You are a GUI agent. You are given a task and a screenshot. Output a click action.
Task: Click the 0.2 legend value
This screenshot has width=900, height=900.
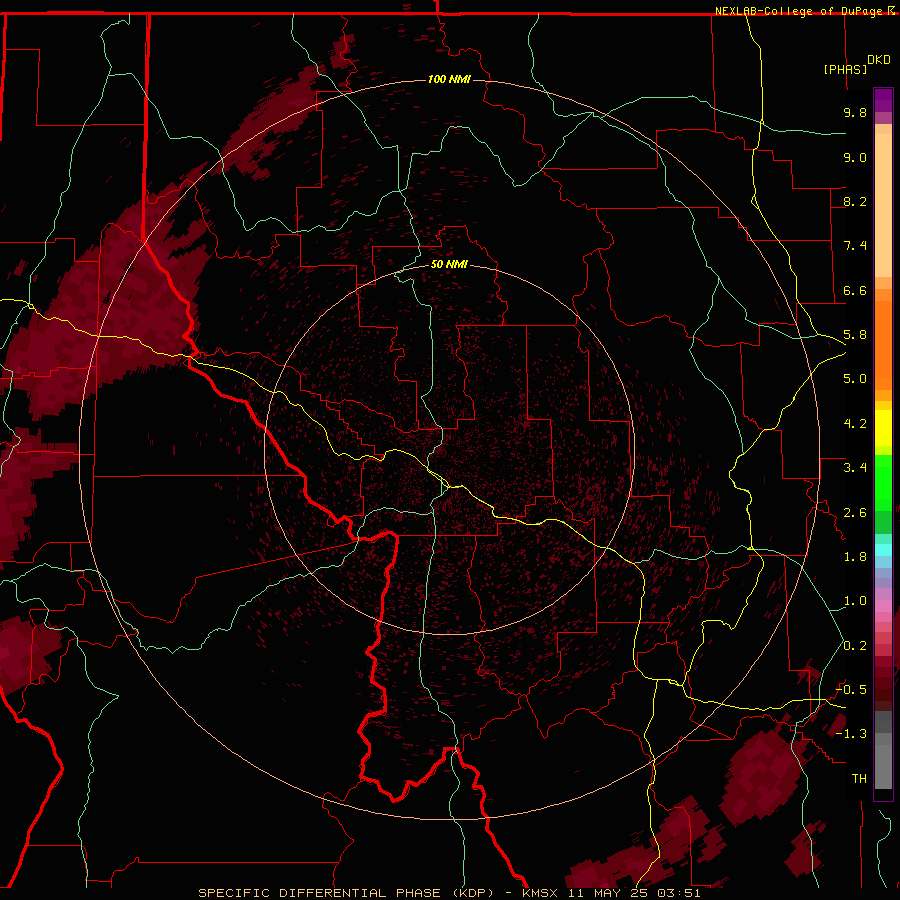point(855,646)
